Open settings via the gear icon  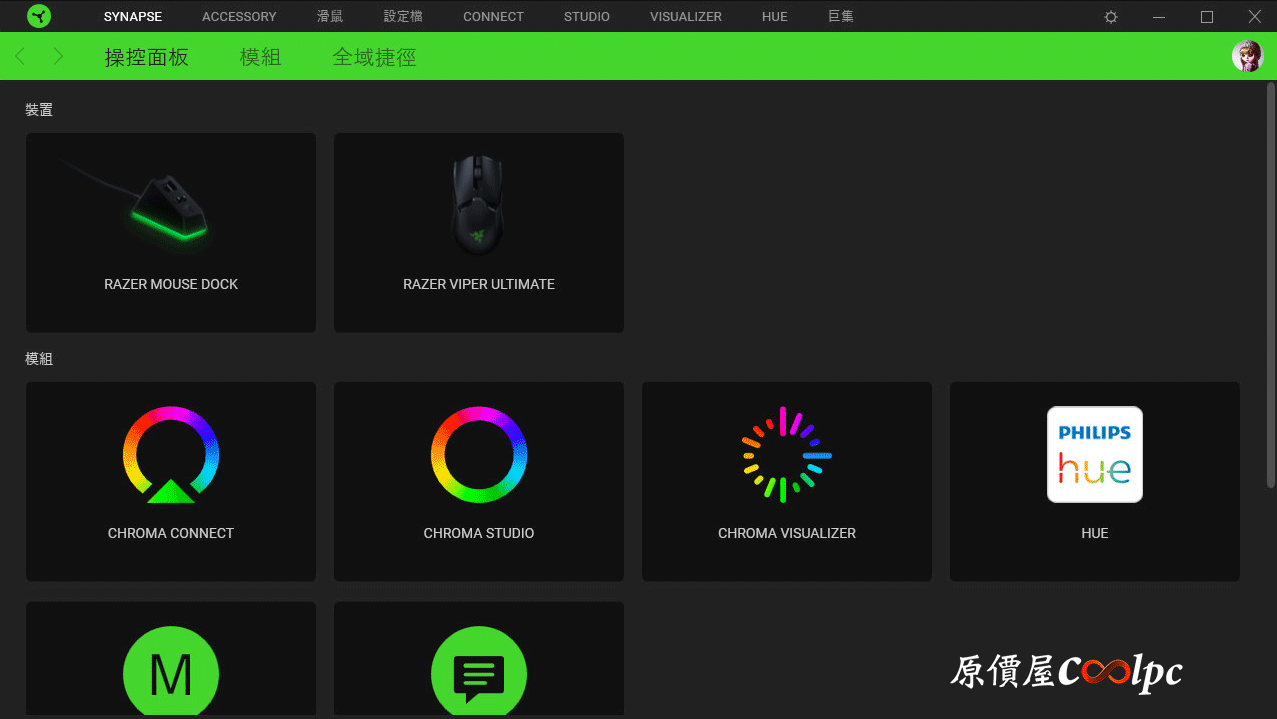[1111, 17]
